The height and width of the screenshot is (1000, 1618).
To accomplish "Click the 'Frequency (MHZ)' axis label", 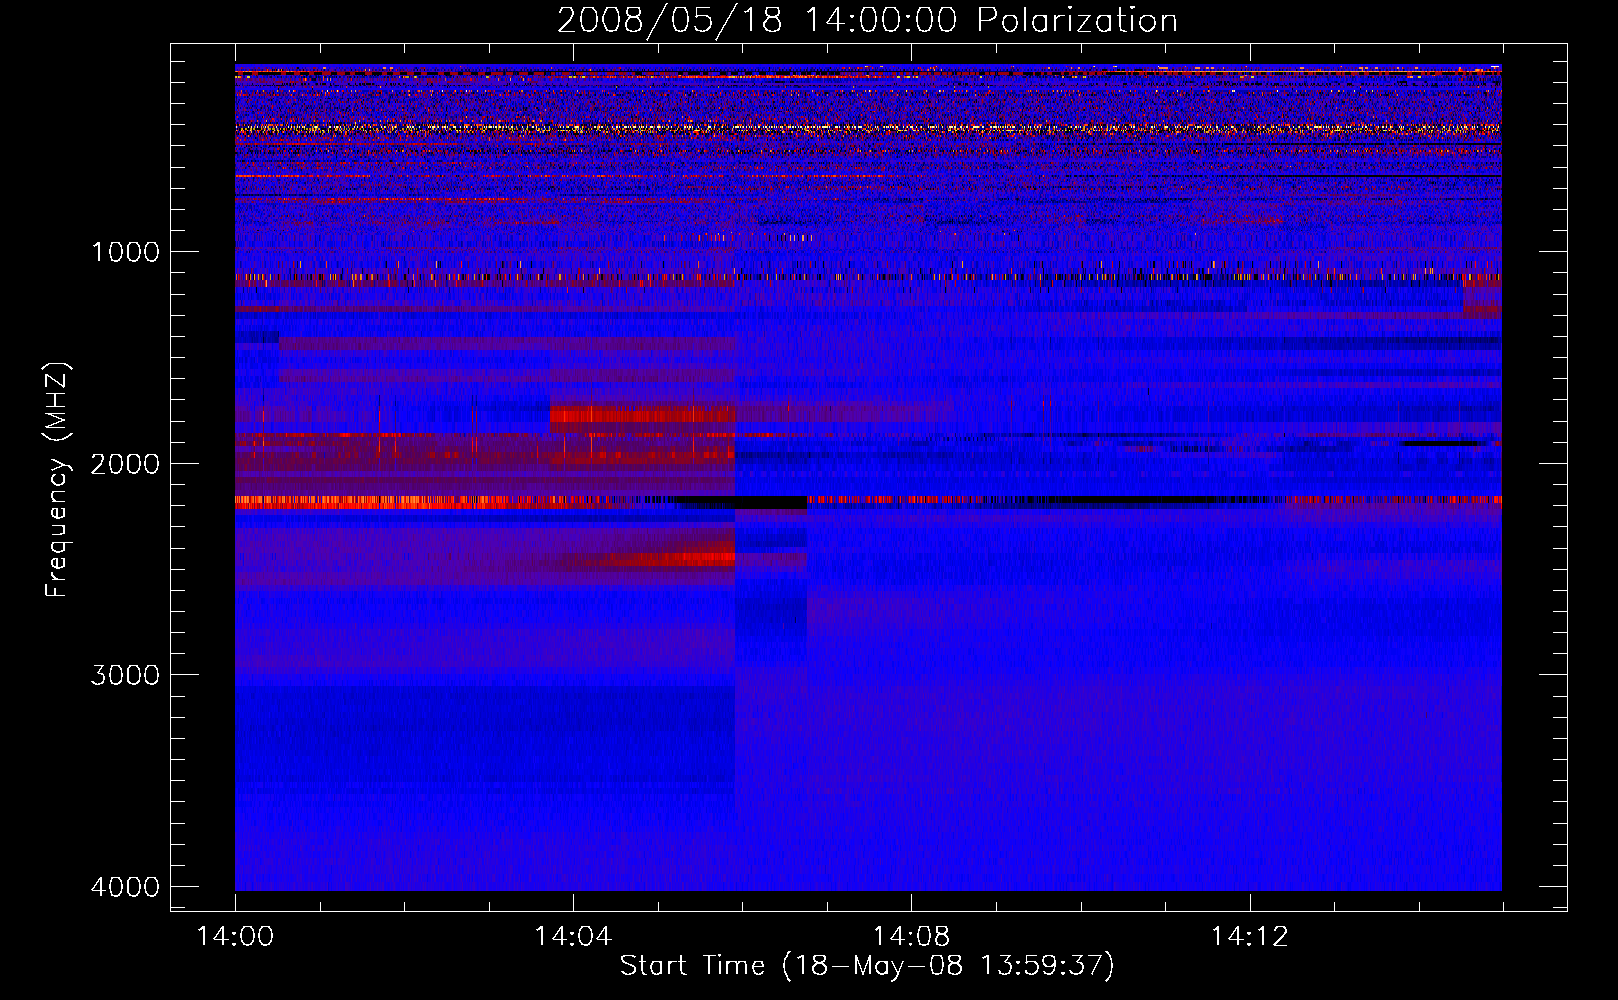I will pos(57,480).
